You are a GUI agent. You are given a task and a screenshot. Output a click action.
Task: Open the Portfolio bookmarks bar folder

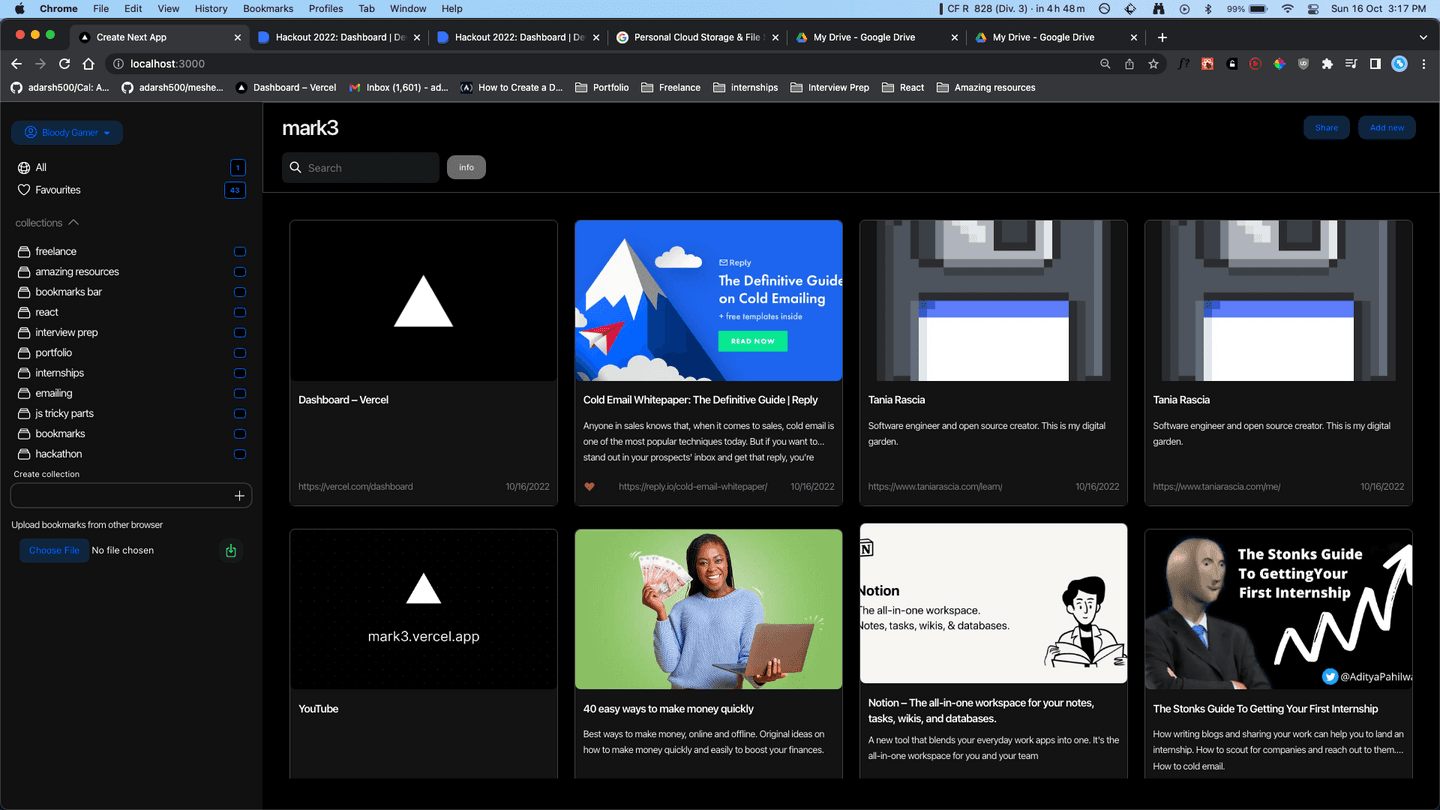(602, 87)
